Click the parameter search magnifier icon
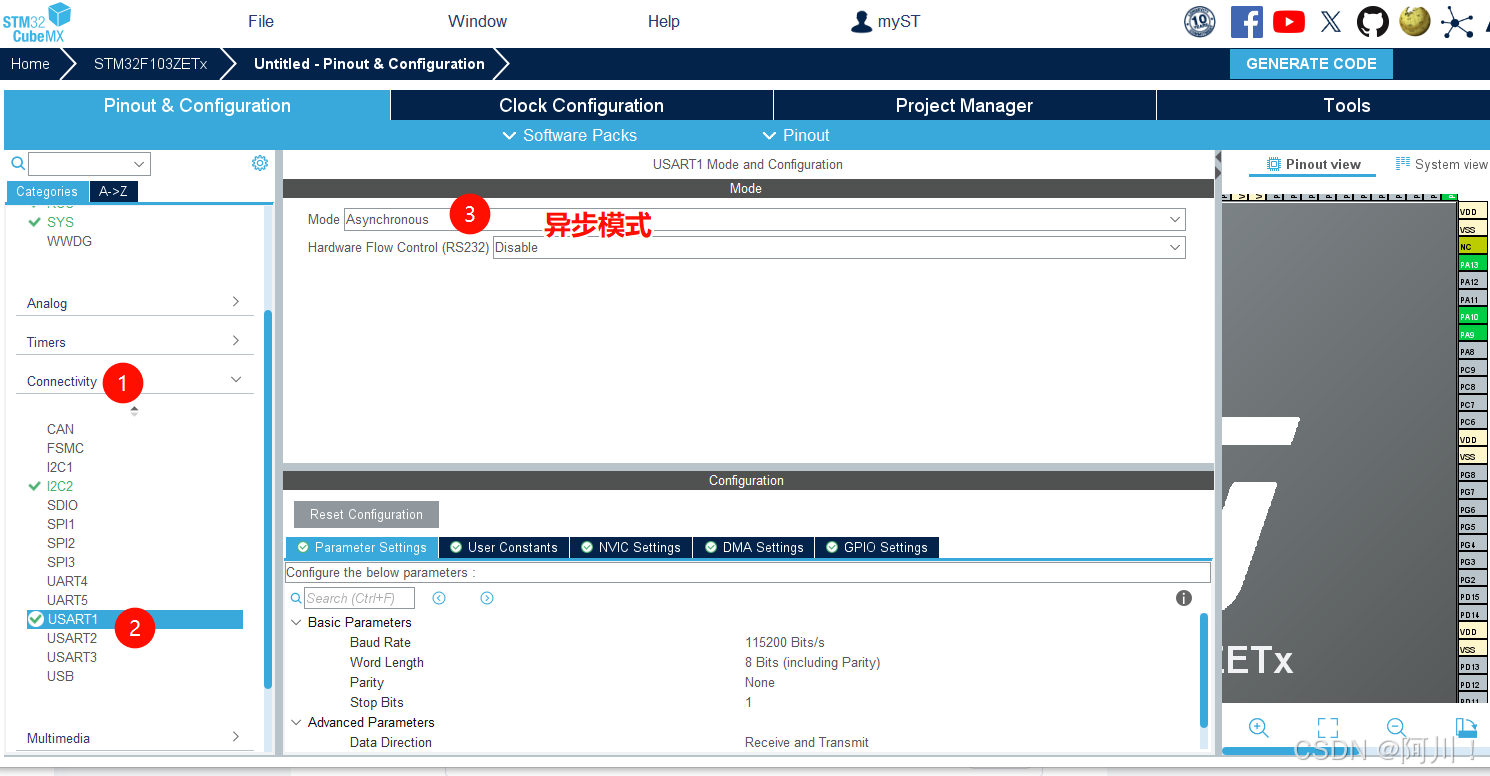 click(x=296, y=598)
